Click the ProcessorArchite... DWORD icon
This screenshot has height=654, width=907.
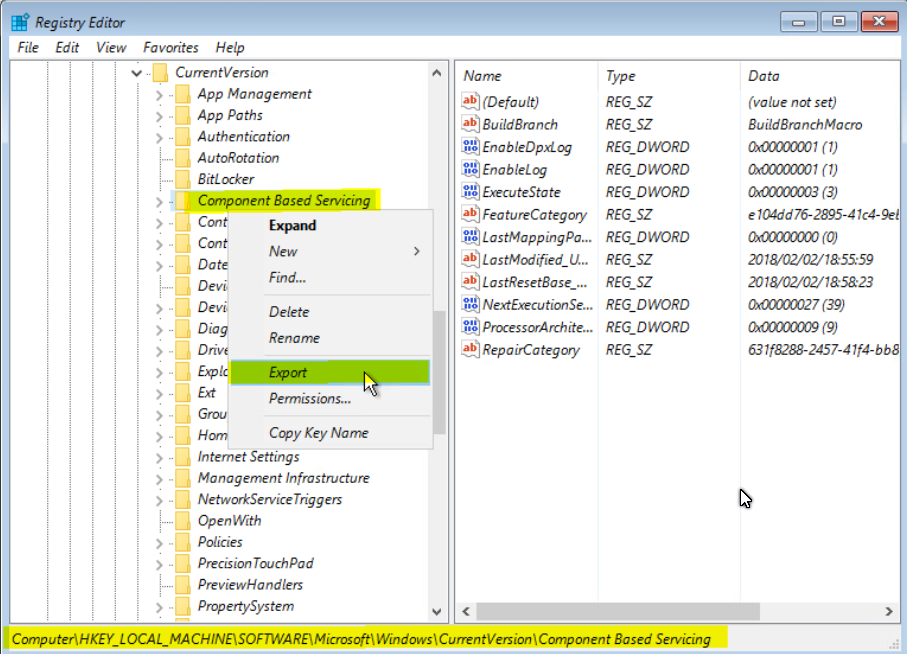click(470, 327)
